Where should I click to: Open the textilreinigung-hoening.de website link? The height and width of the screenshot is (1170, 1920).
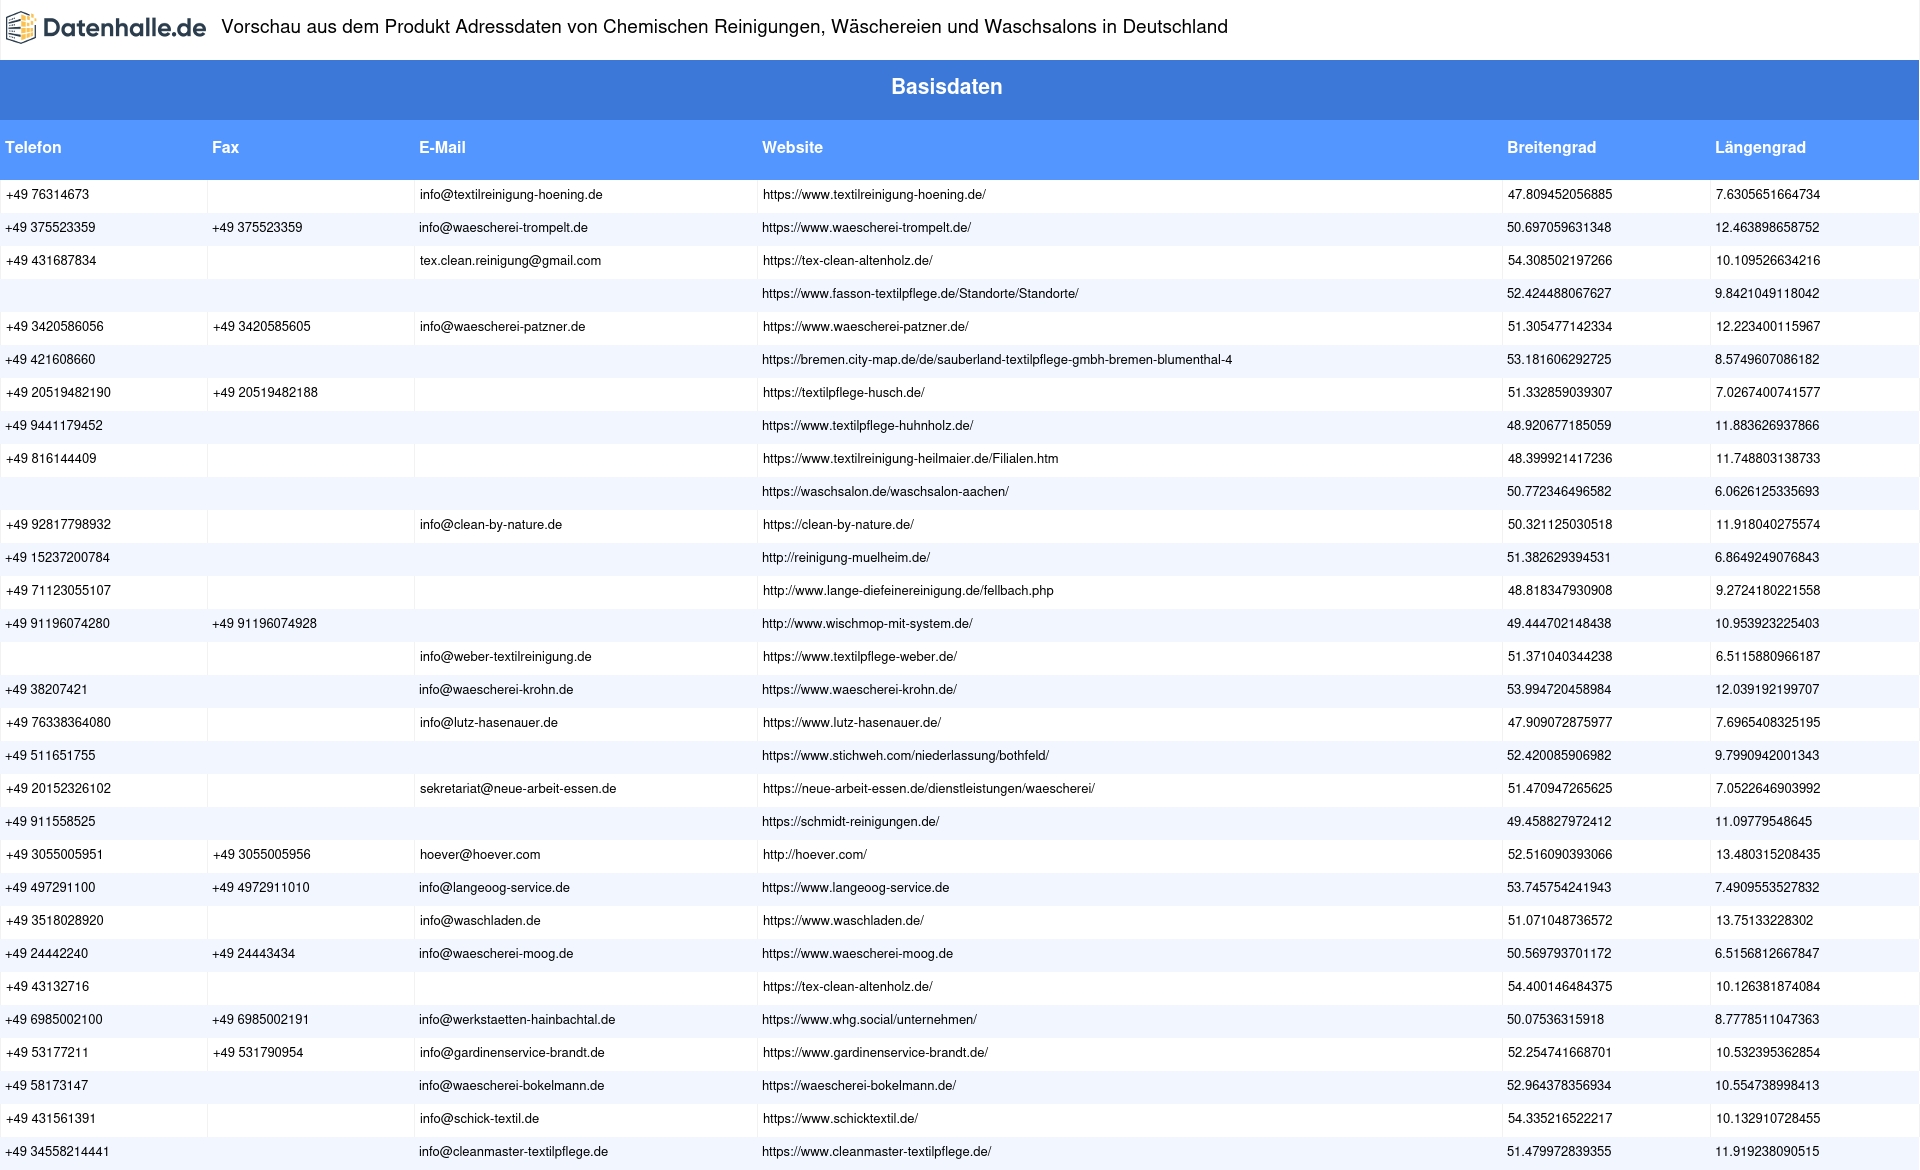point(874,195)
